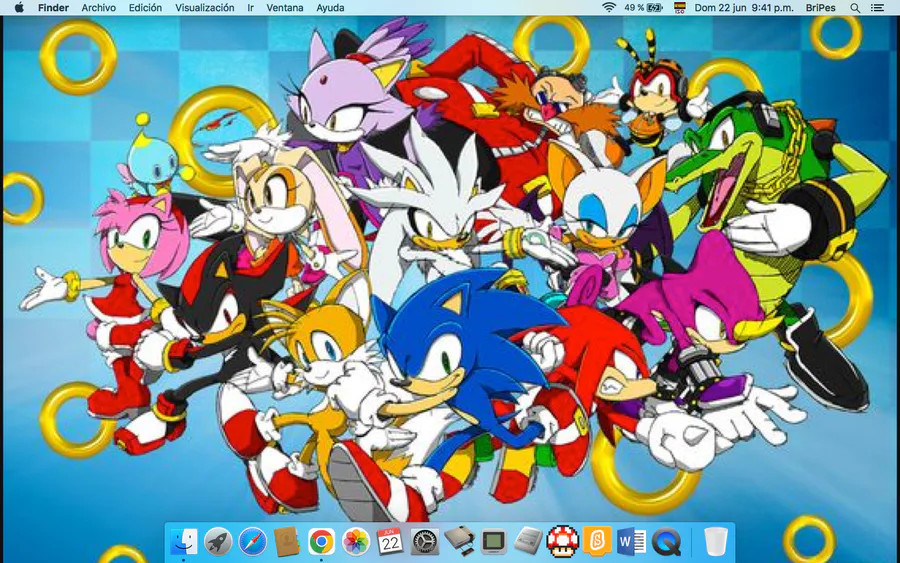The image size is (900, 563).
Task: Open the Archivo menu
Action: coord(98,7)
